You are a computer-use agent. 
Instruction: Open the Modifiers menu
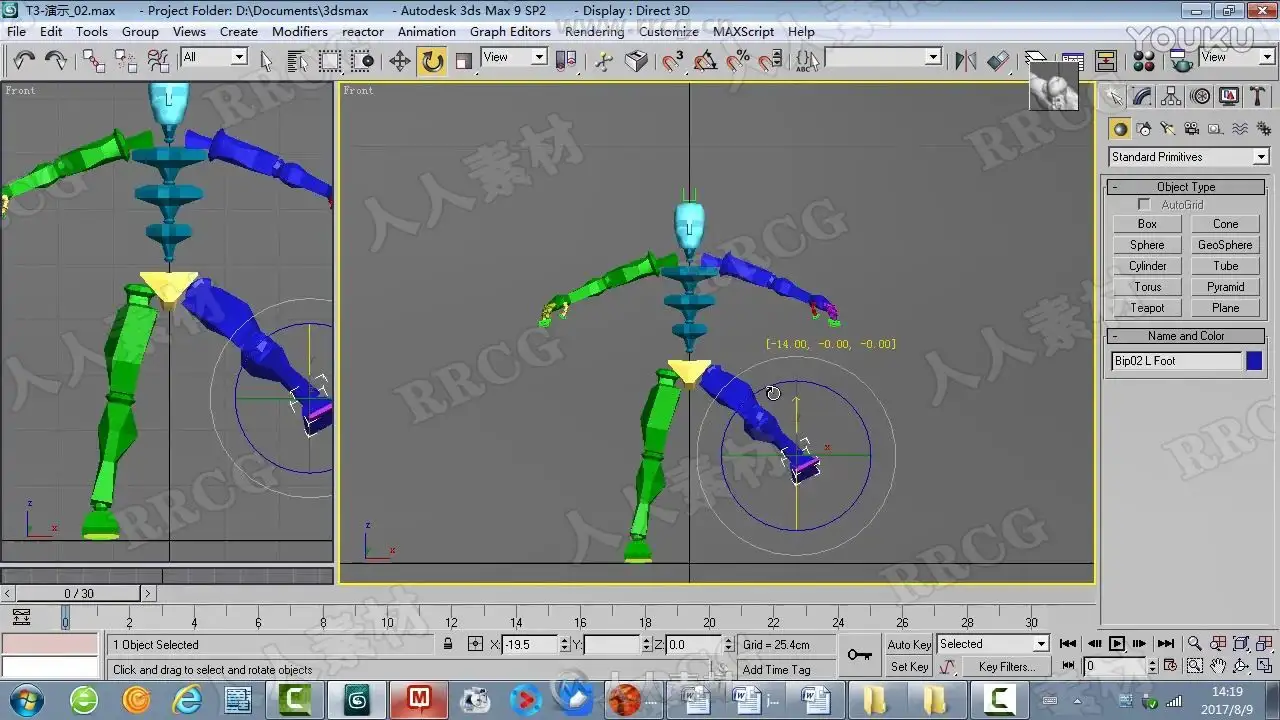(299, 31)
